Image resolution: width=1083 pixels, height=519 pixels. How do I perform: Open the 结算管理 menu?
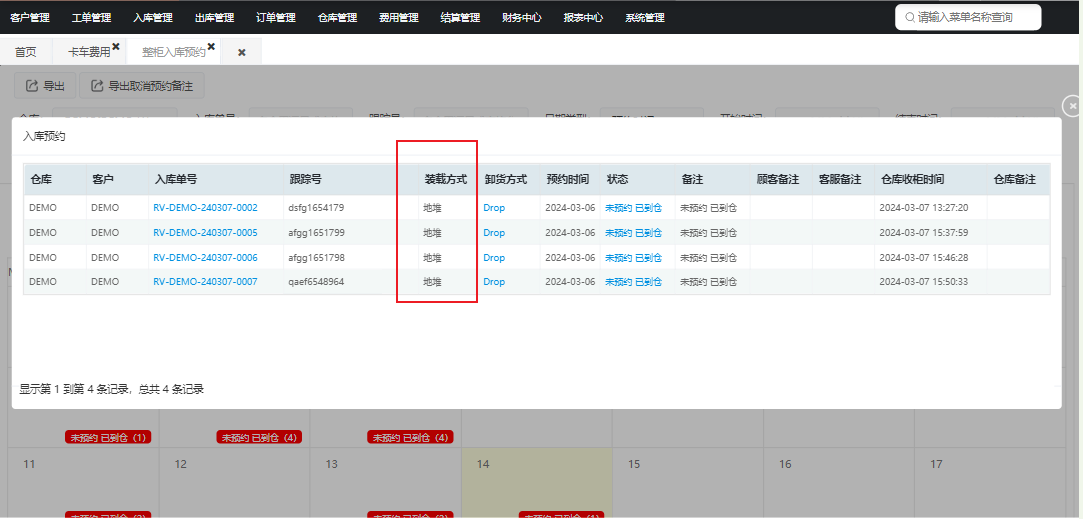click(x=460, y=18)
